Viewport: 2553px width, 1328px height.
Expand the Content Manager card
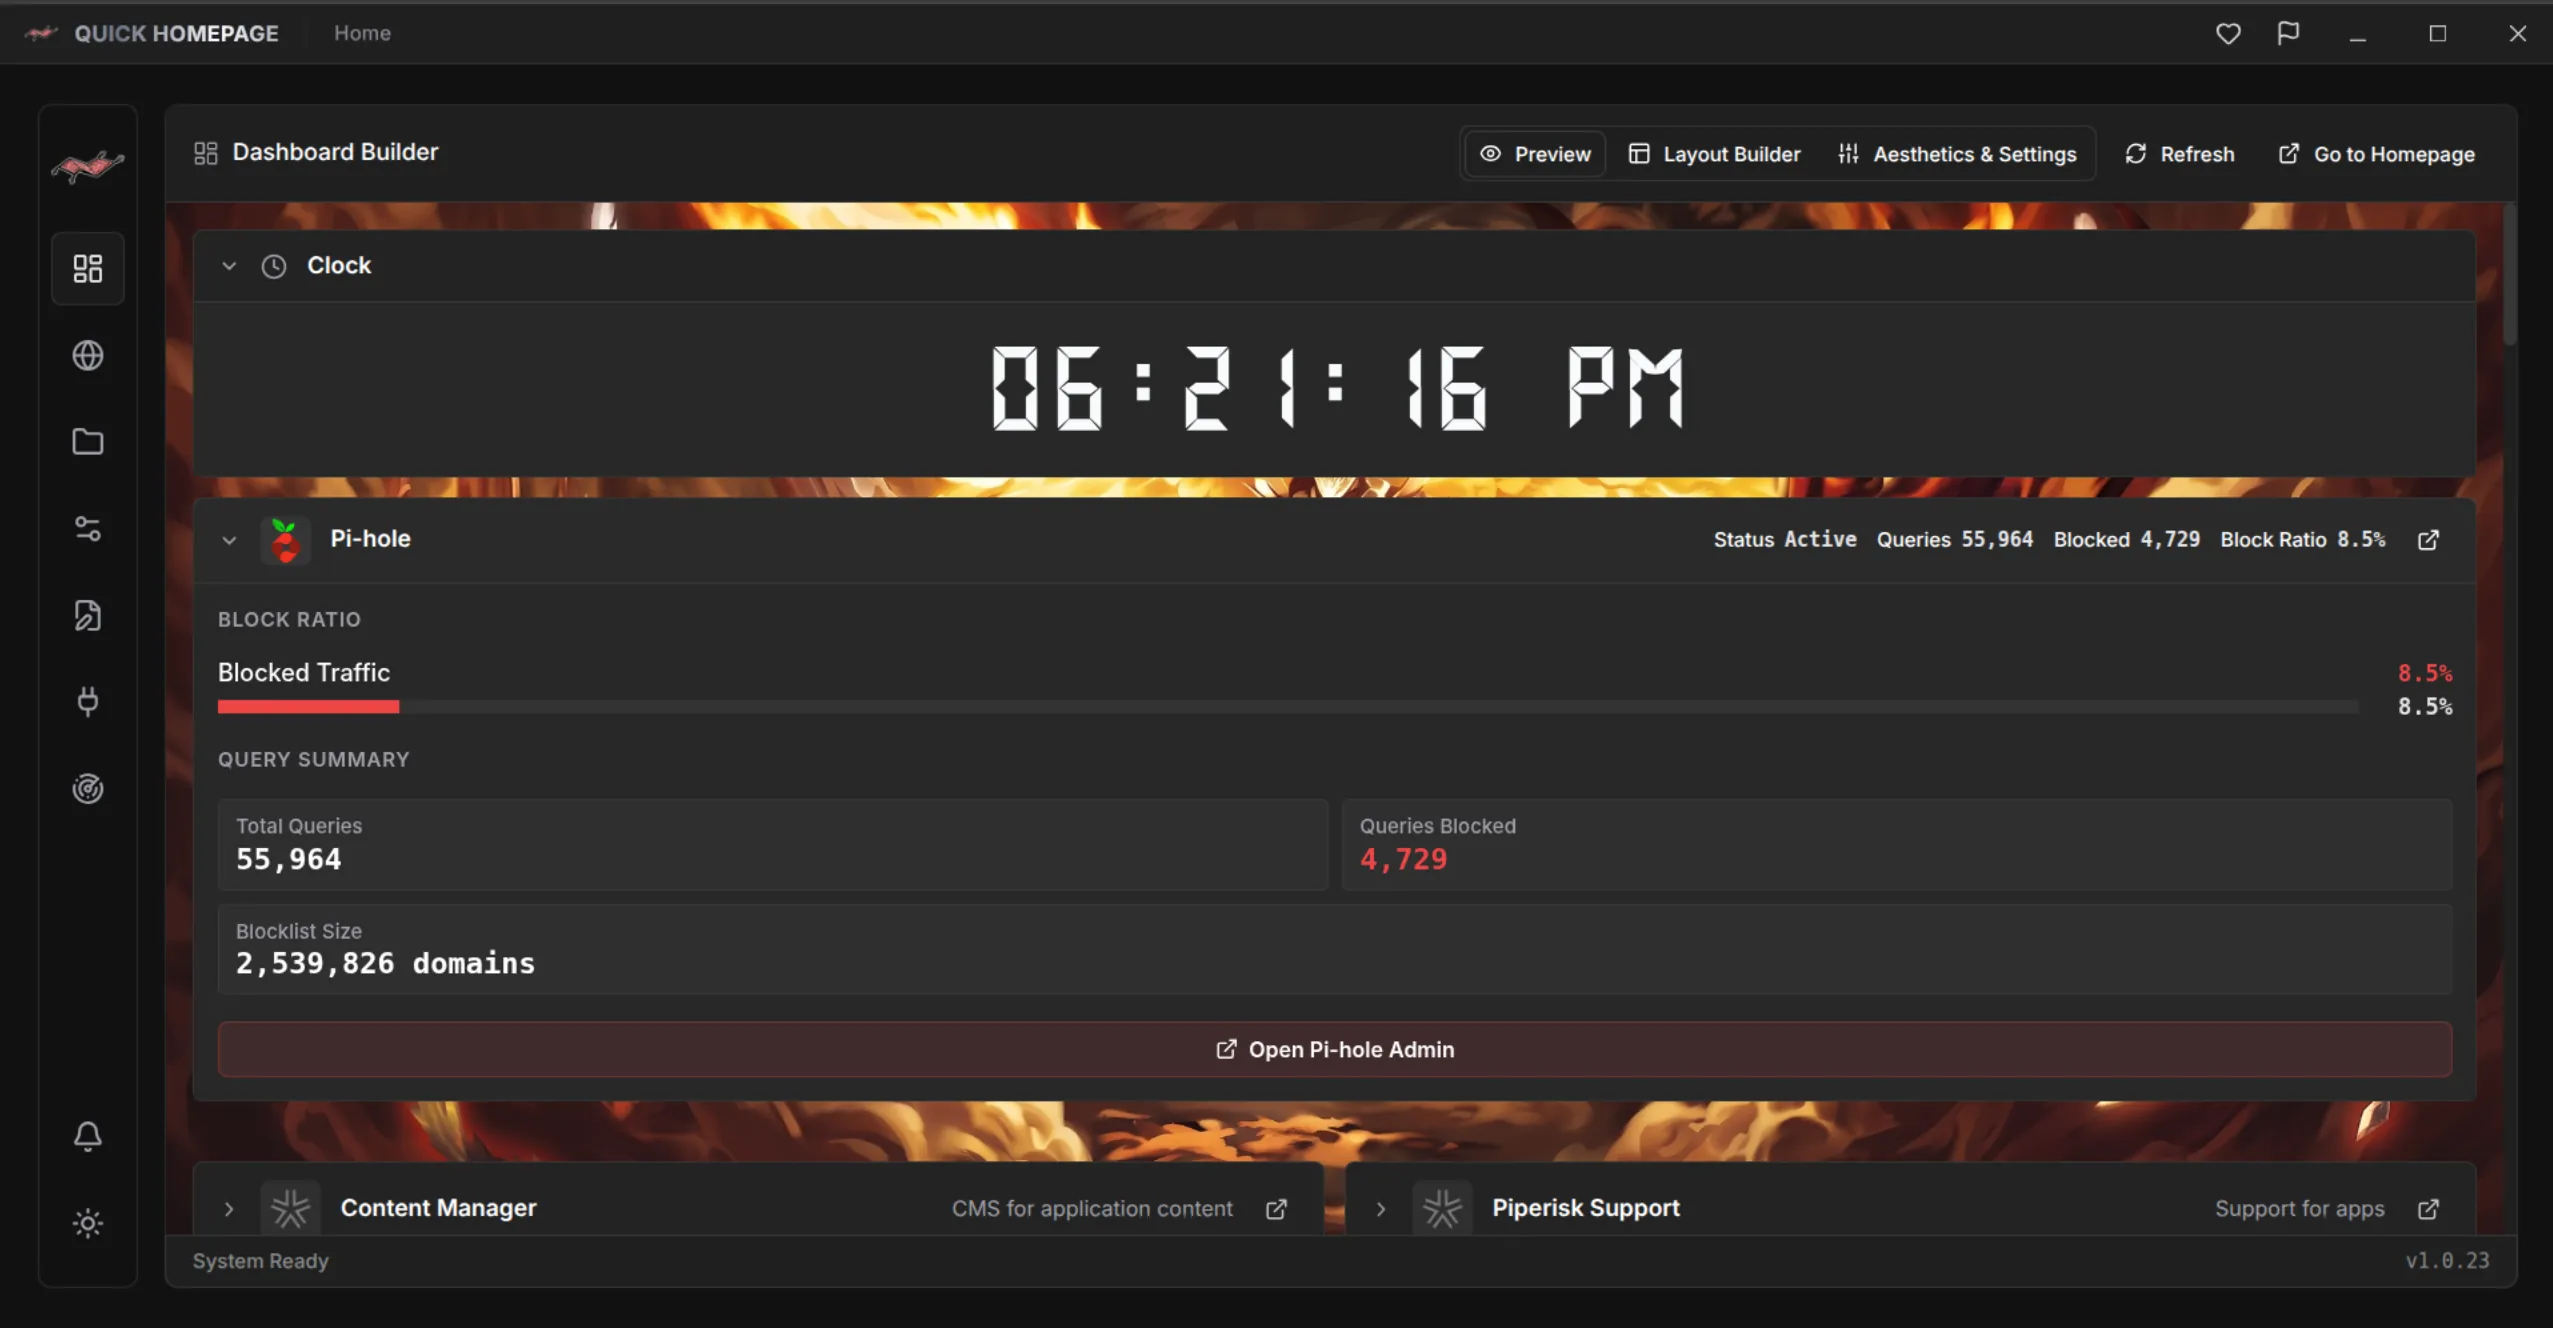(x=229, y=1209)
